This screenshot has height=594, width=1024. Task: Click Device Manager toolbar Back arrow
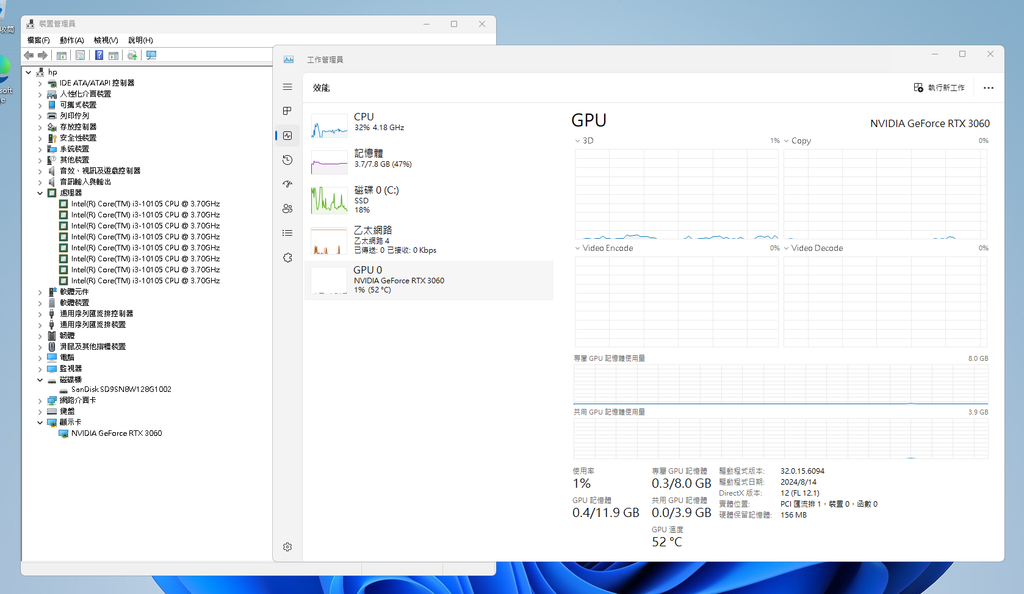29,55
